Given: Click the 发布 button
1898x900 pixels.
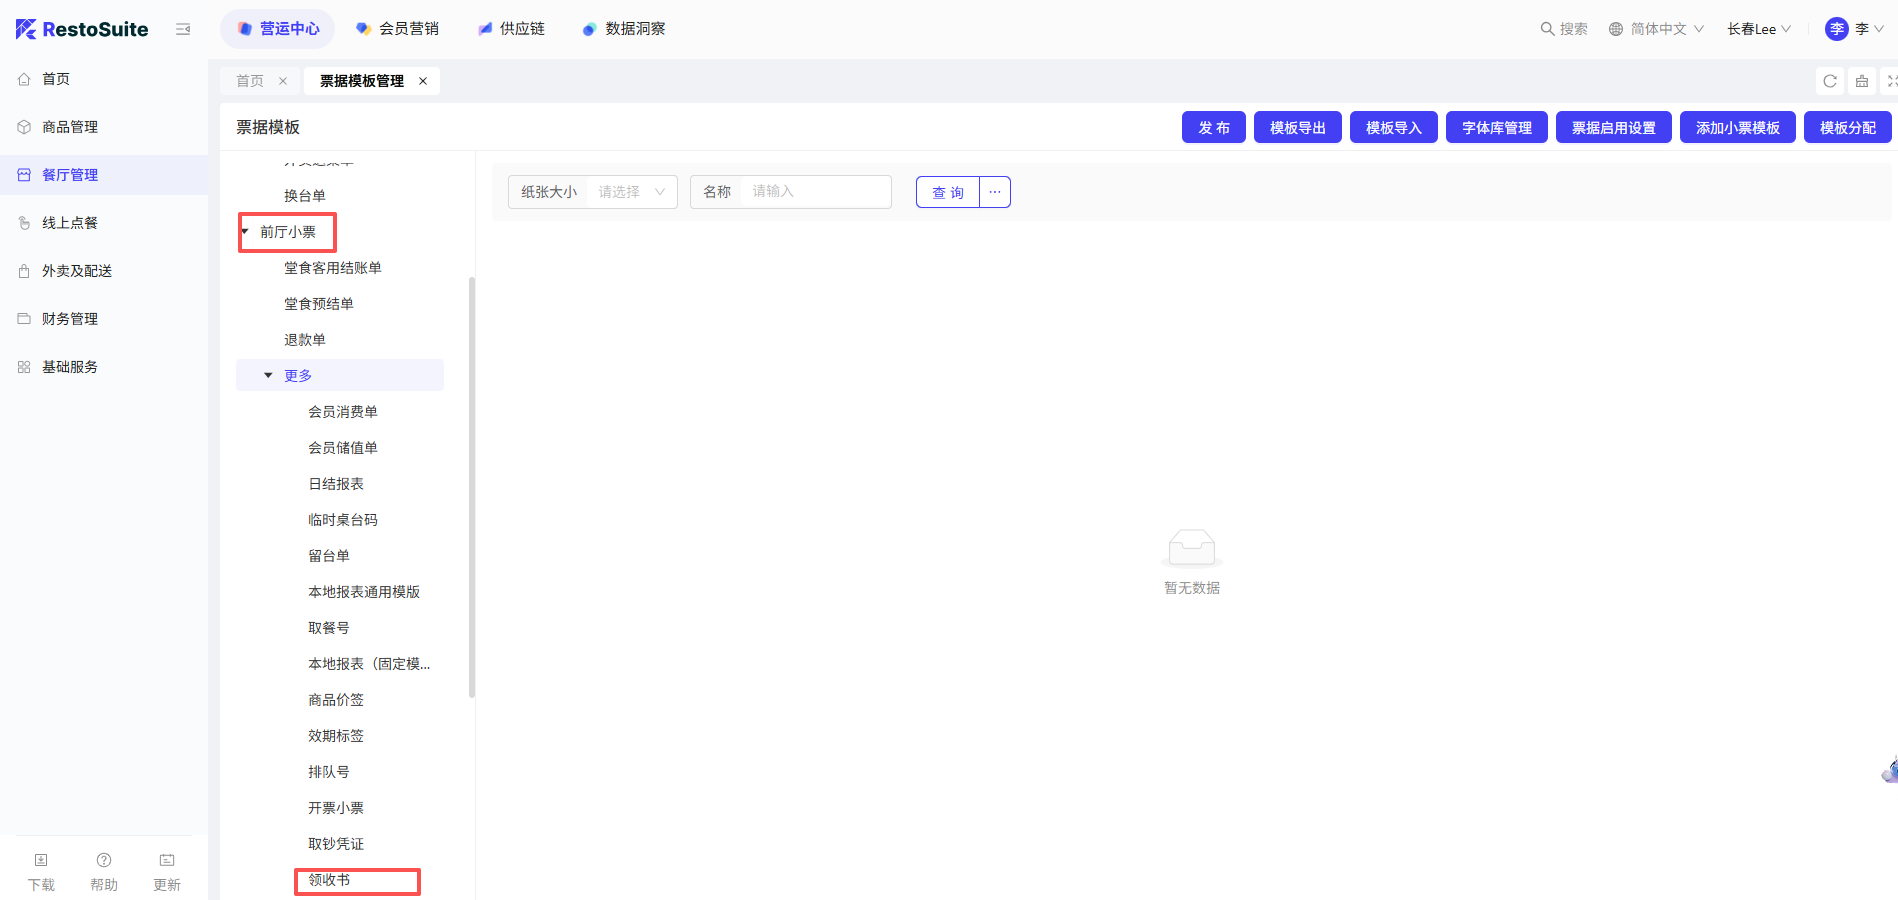Looking at the screenshot, I should click(1213, 128).
